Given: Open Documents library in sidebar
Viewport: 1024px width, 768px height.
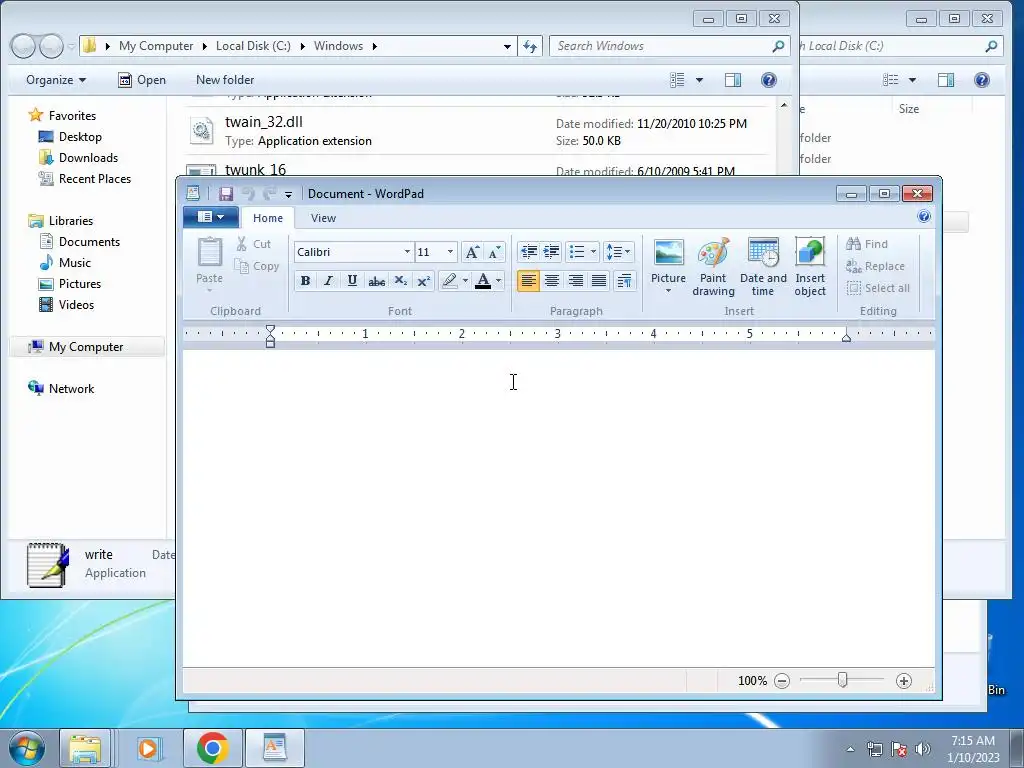Looking at the screenshot, I should [80, 242].
